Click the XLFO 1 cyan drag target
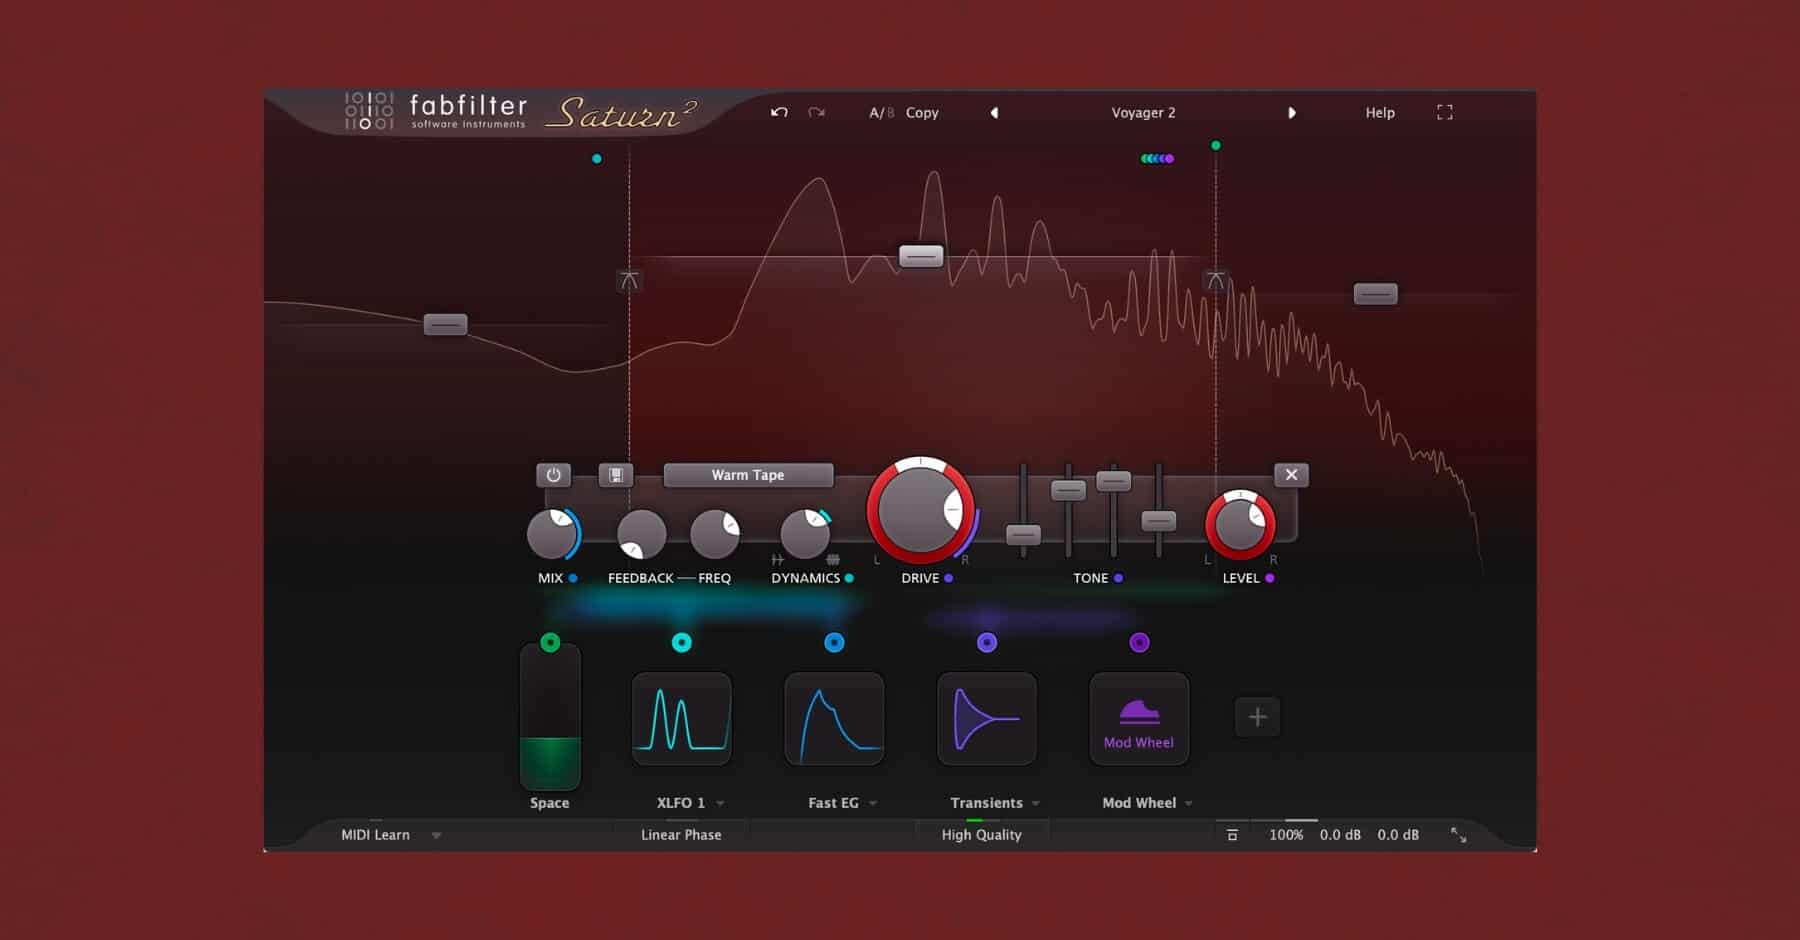Screen dimensions: 1800x940 click(682, 642)
